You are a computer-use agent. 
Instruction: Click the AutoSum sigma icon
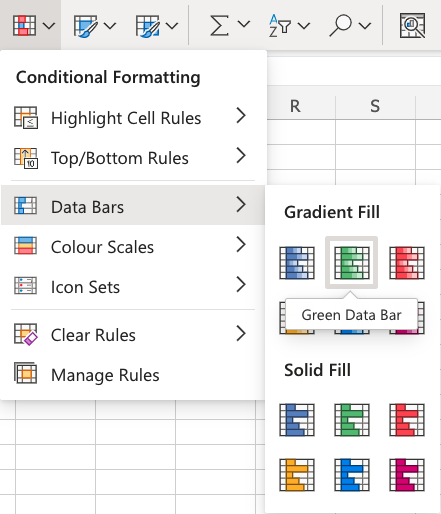pyautogui.click(x=219, y=25)
